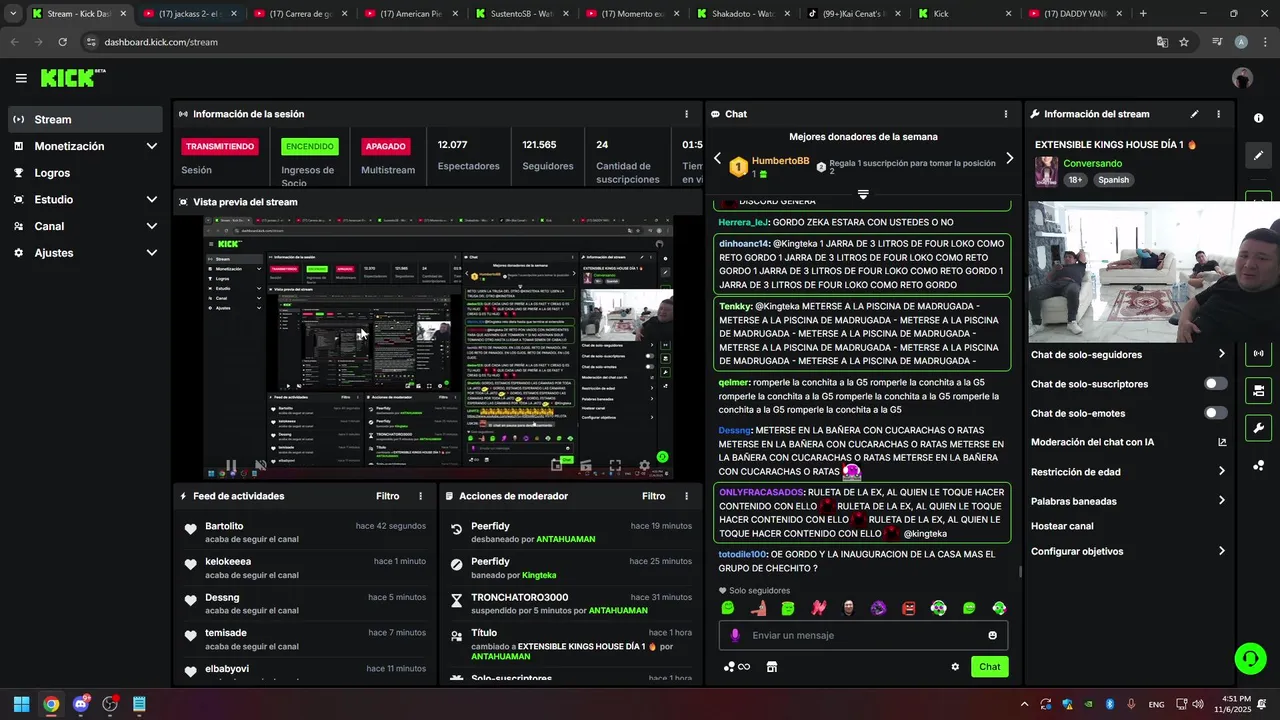Unmute the stream preview audio
The width and height of the screenshot is (1280, 720).
(x=260, y=465)
